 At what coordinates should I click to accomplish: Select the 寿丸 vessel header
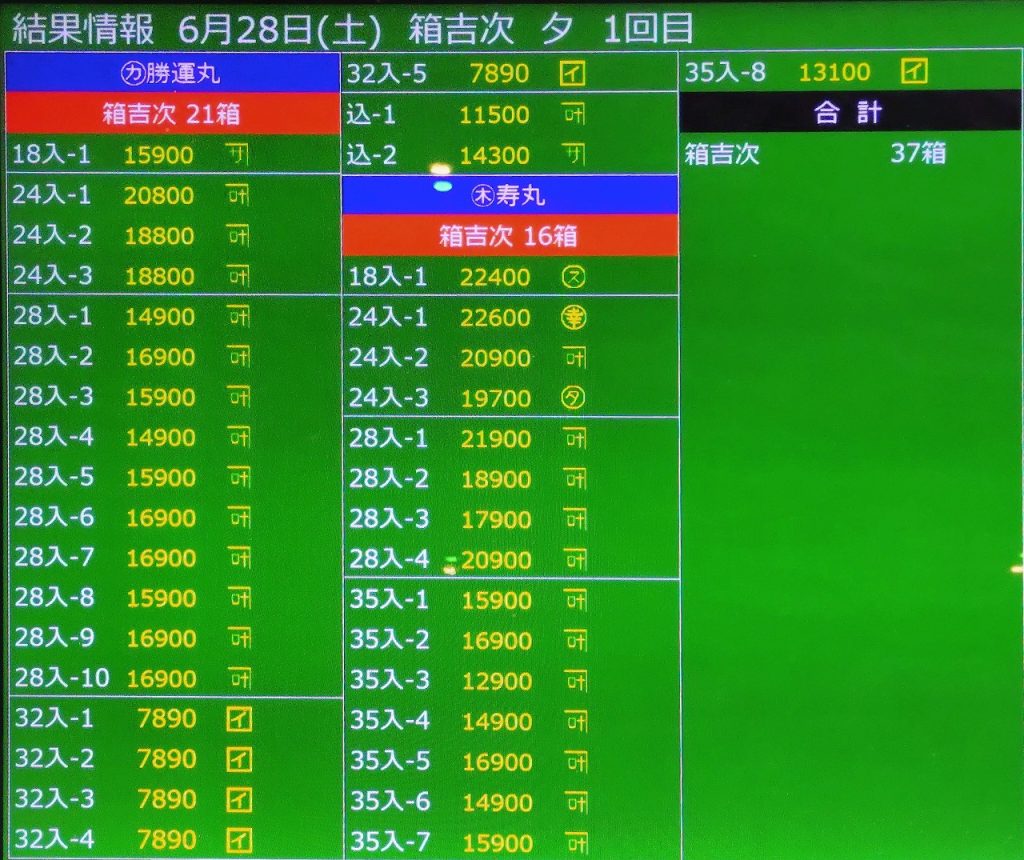tap(509, 195)
